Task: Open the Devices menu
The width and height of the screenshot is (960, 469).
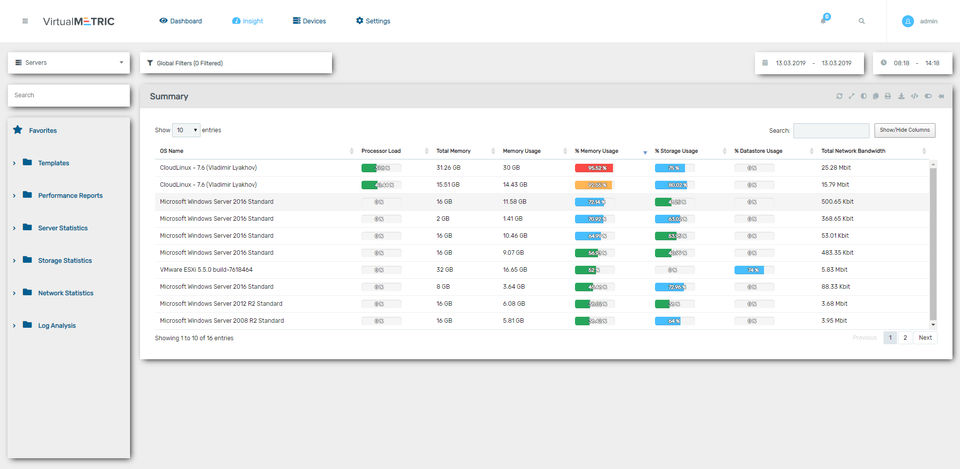Action: coord(309,21)
